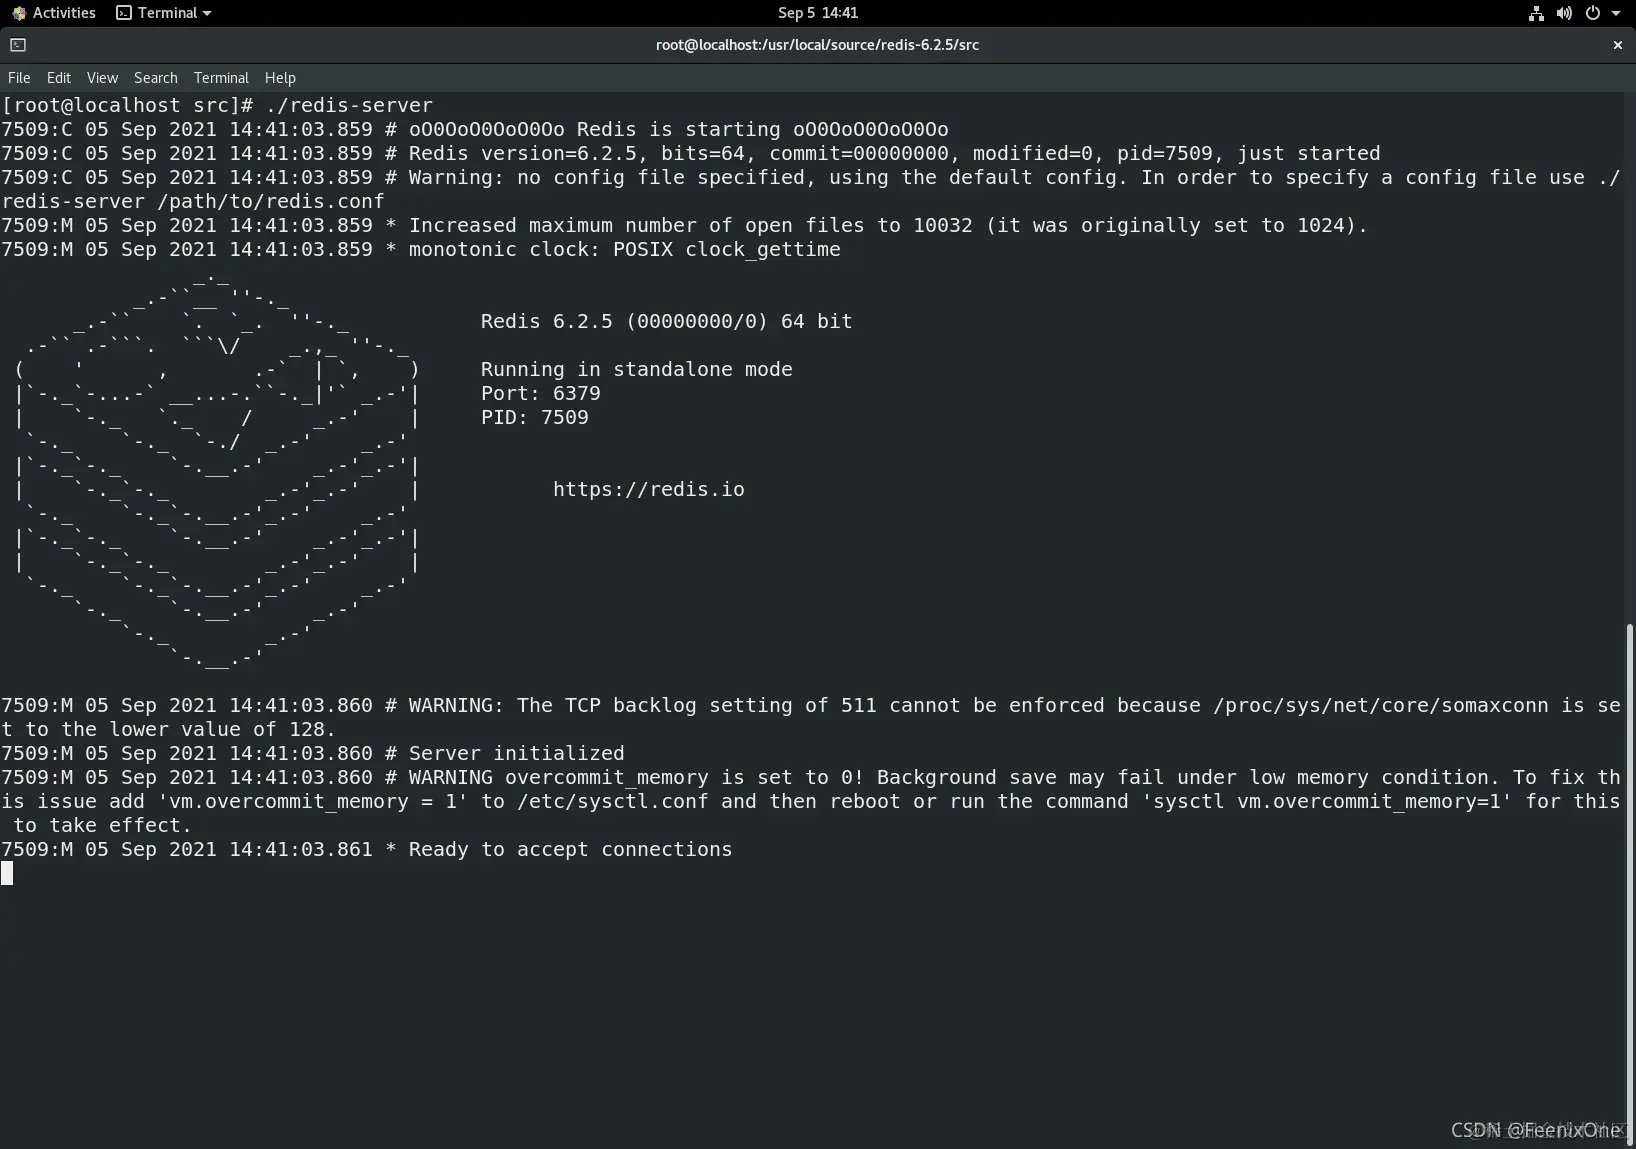1636x1149 pixels.
Task: Click the 'Running in standalone mode' text
Action: click(x=637, y=369)
